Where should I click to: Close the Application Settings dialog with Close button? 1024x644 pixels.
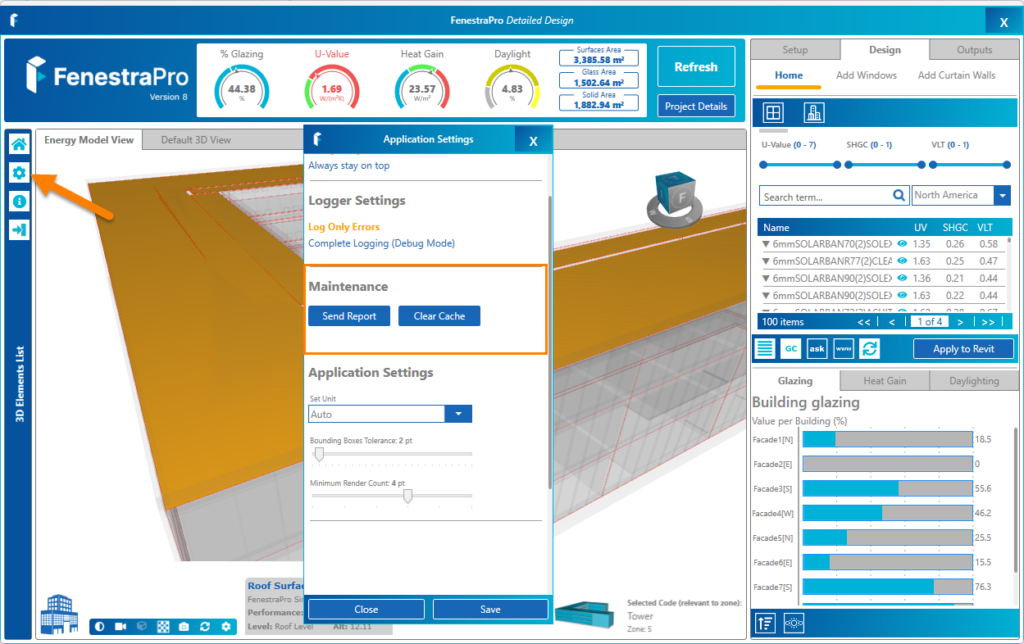[x=366, y=609]
